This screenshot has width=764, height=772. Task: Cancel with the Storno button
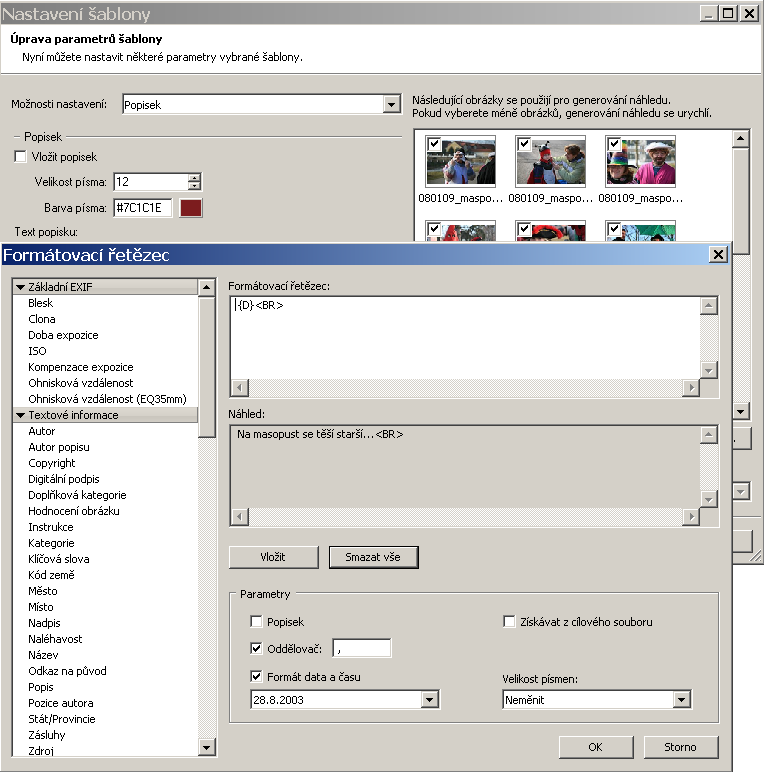point(679,747)
